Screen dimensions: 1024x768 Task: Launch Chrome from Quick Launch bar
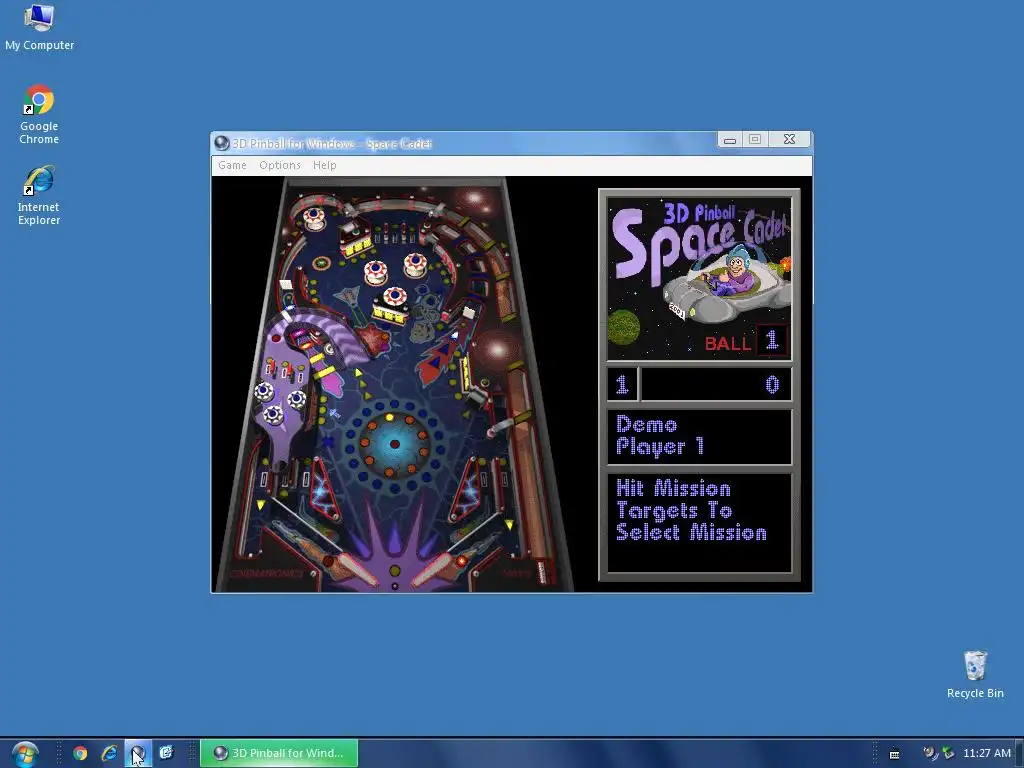[80, 753]
